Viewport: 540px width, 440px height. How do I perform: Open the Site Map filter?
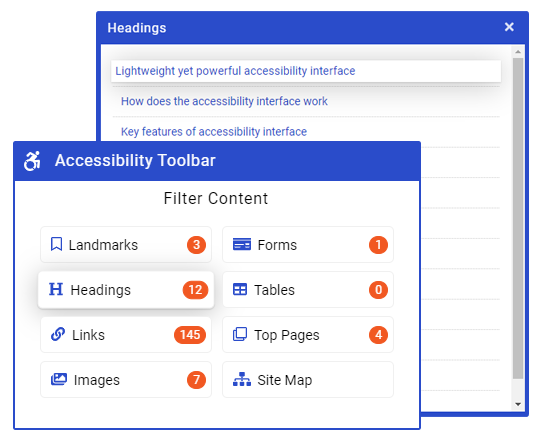coord(308,379)
